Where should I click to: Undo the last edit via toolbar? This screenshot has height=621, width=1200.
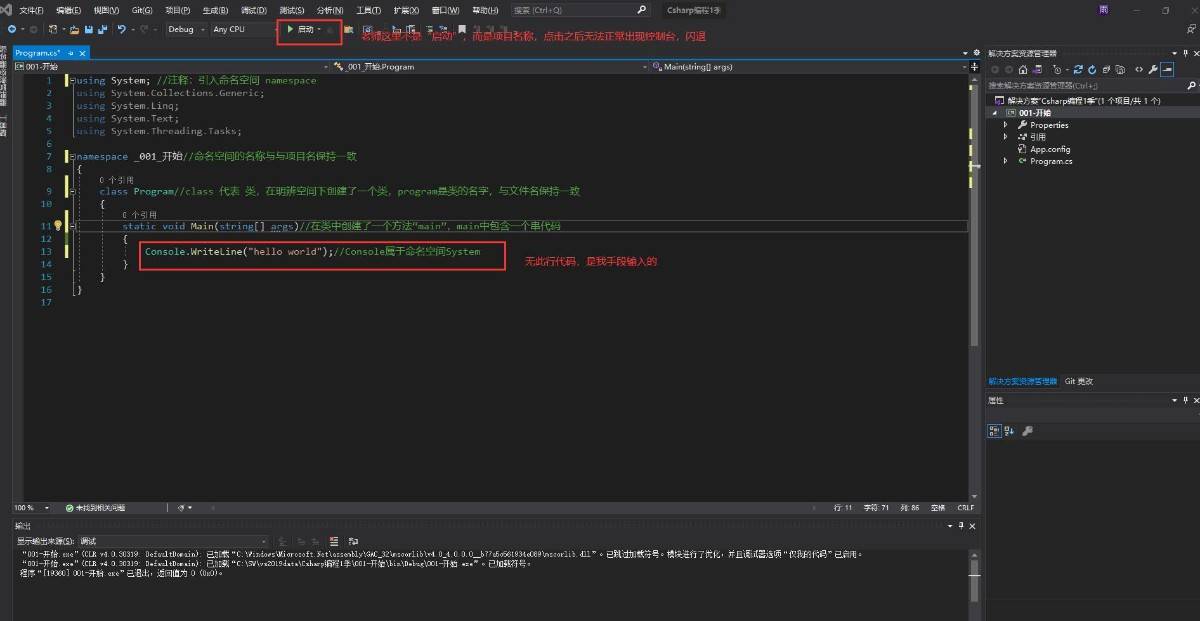click(121, 29)
